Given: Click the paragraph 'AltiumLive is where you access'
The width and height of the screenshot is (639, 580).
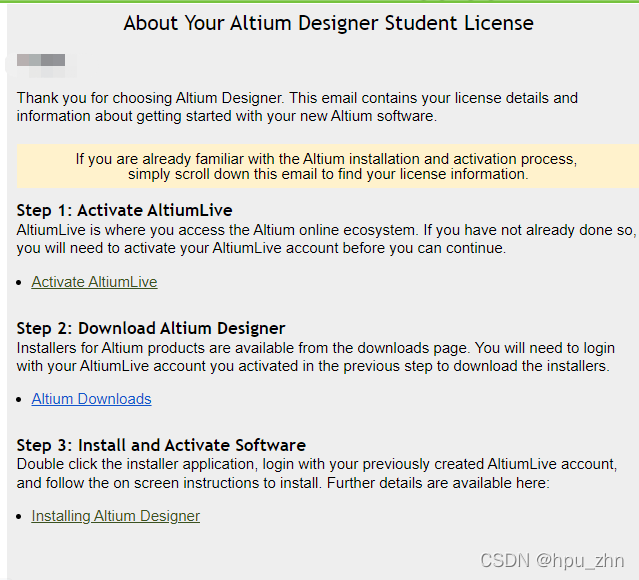Looking at the screenshot, I should (x=326, y=239).
